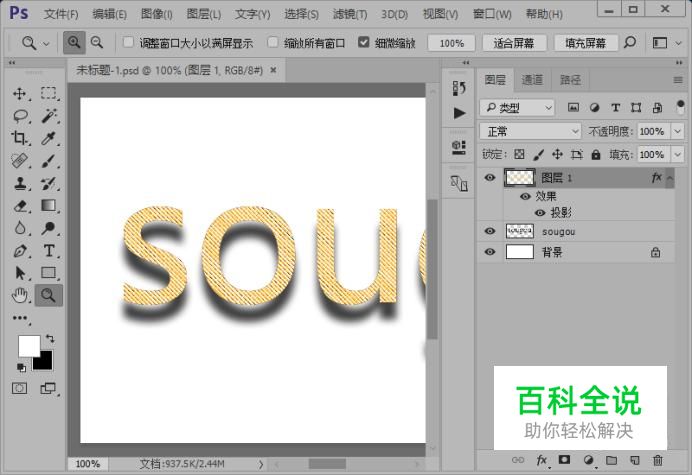Hide layer 图层 1 via eye icon

pos(489,177)
